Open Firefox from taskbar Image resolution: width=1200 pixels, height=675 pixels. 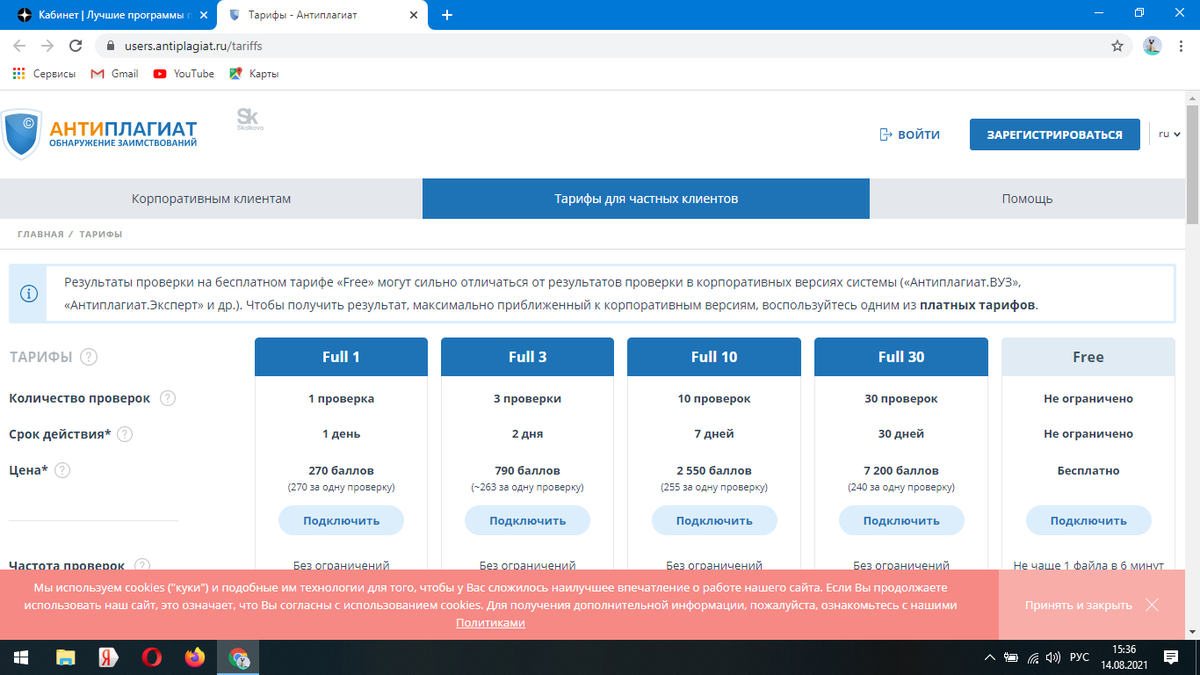coord(195,657)
